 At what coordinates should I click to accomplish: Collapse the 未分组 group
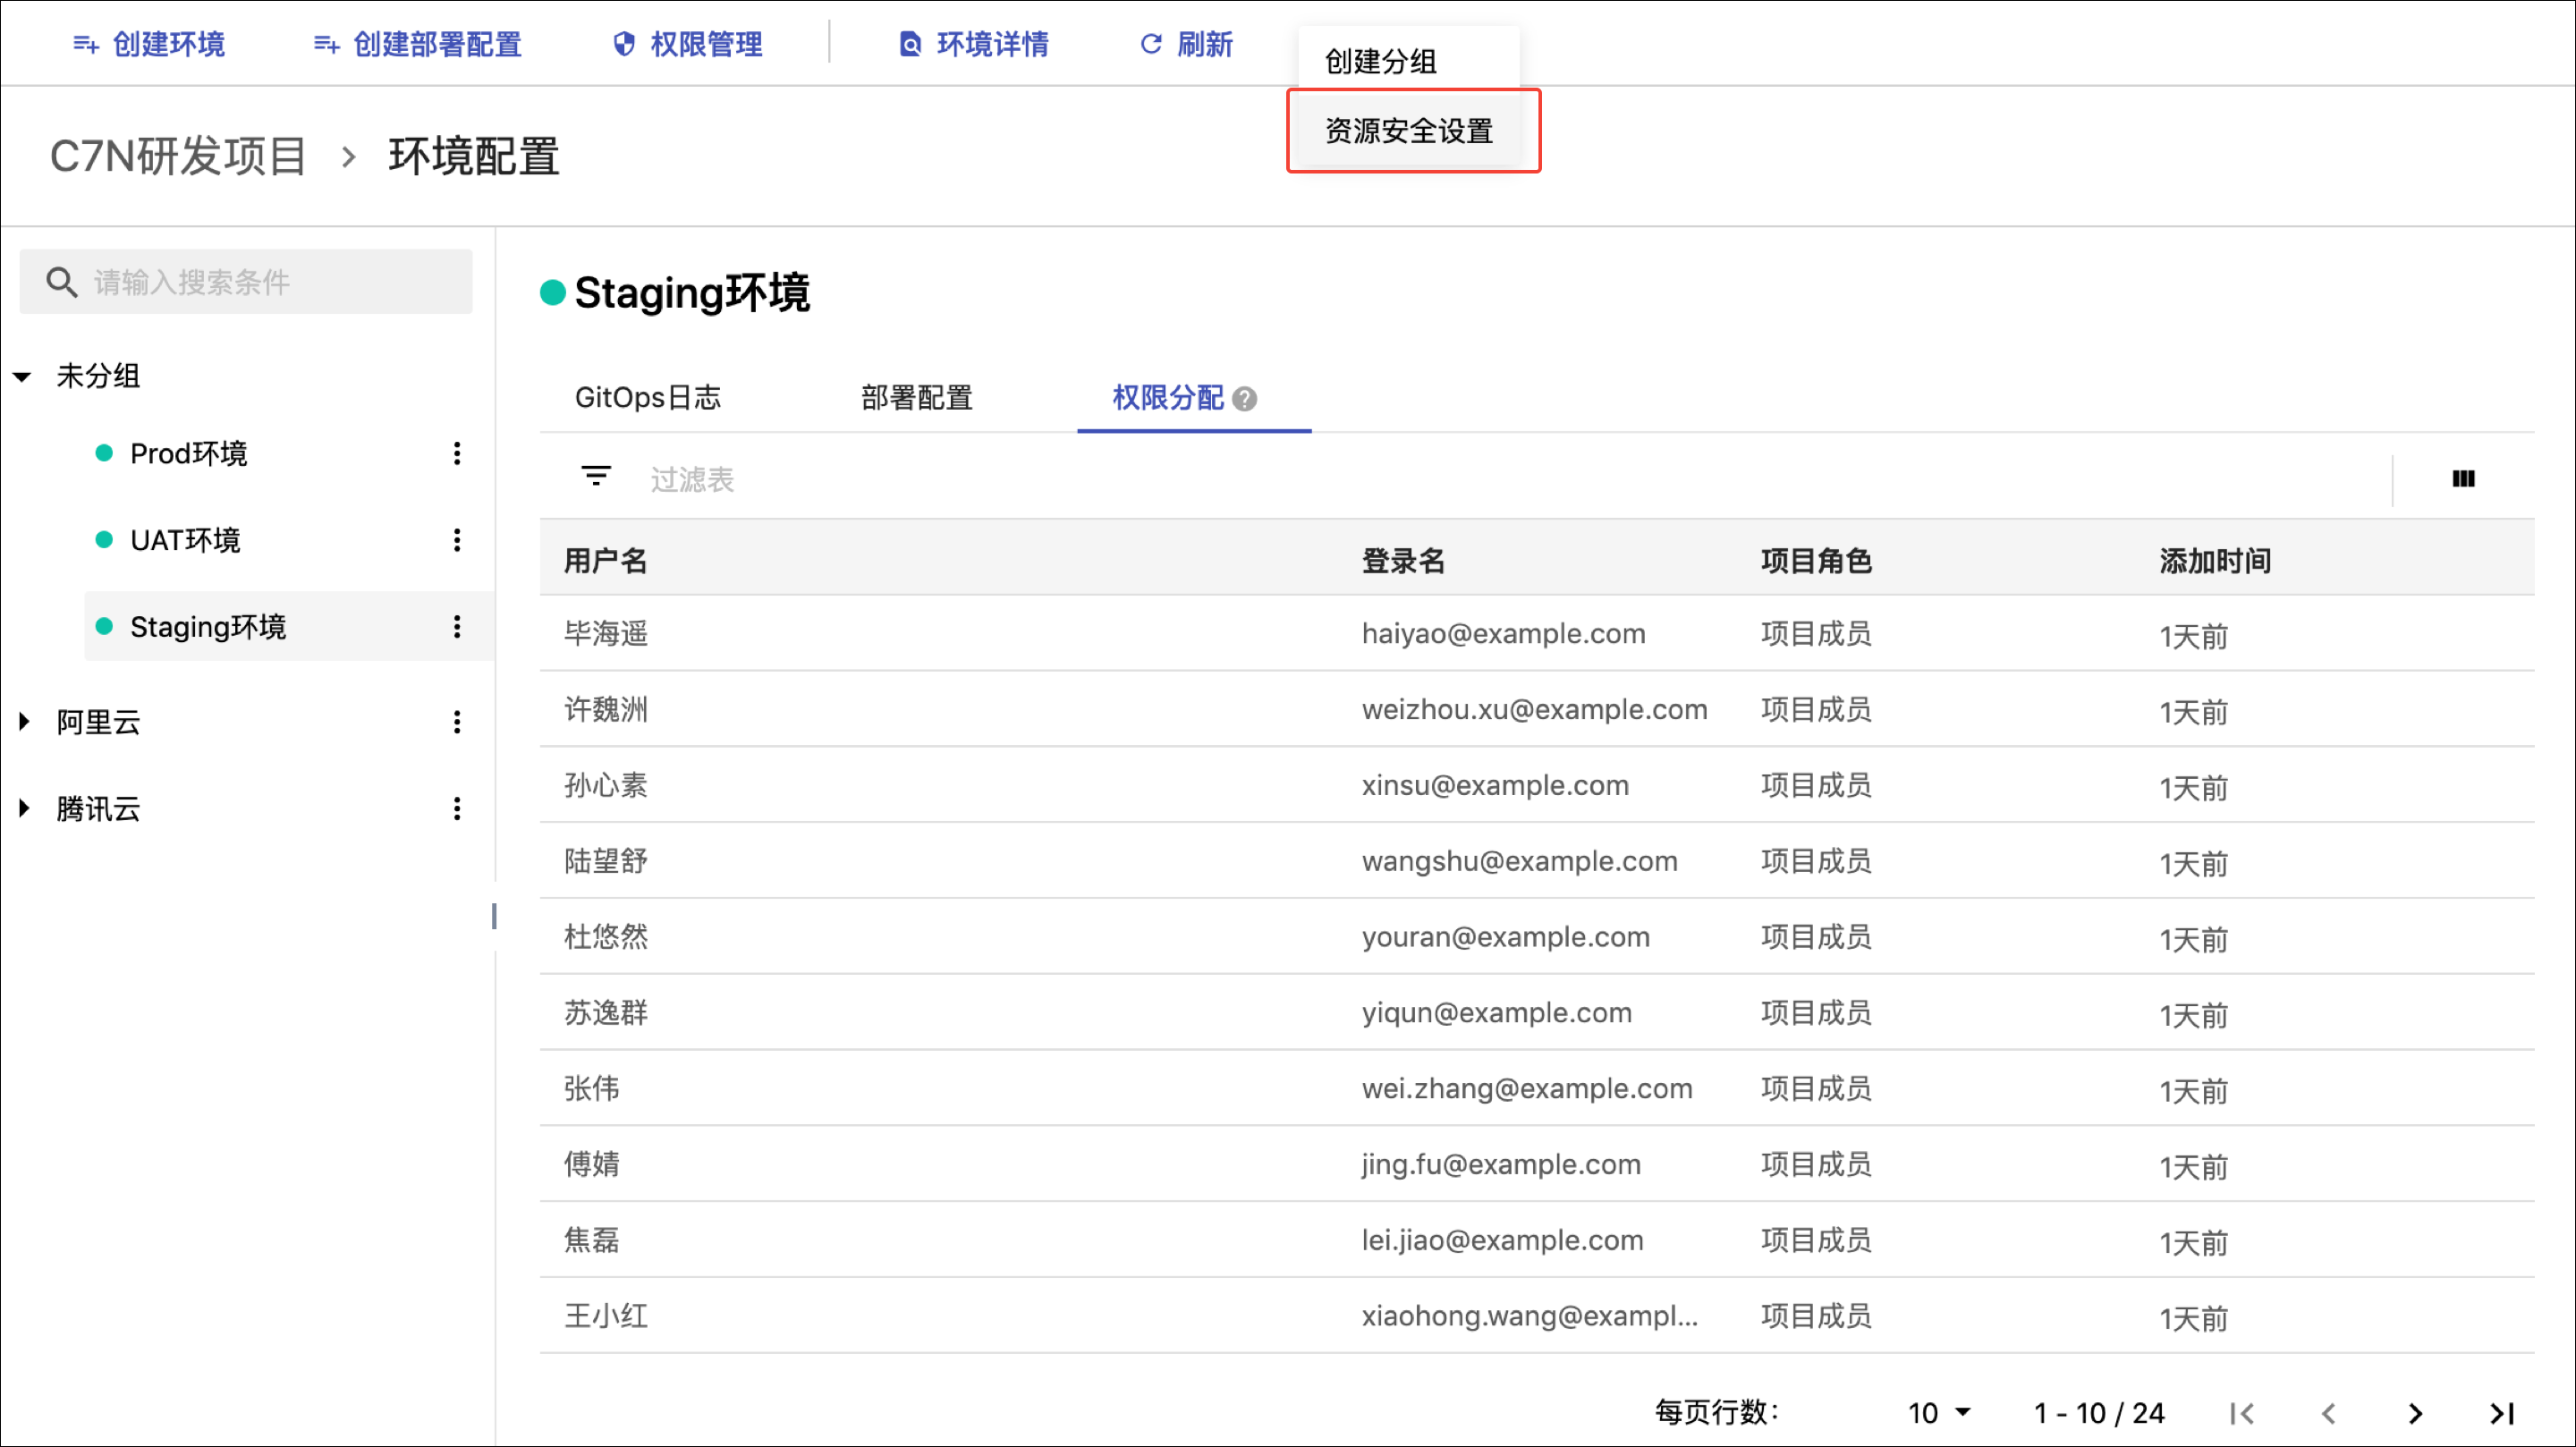pos(22,377)
